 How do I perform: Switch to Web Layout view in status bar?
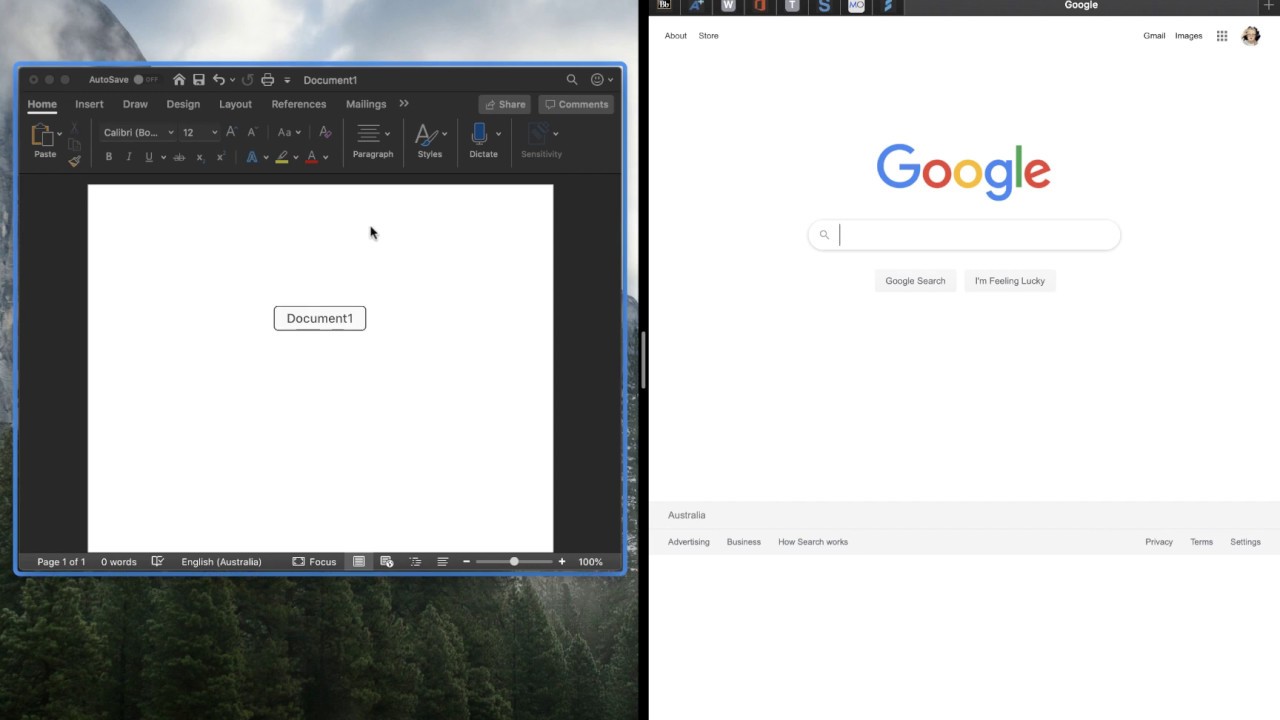click(387, 562)
